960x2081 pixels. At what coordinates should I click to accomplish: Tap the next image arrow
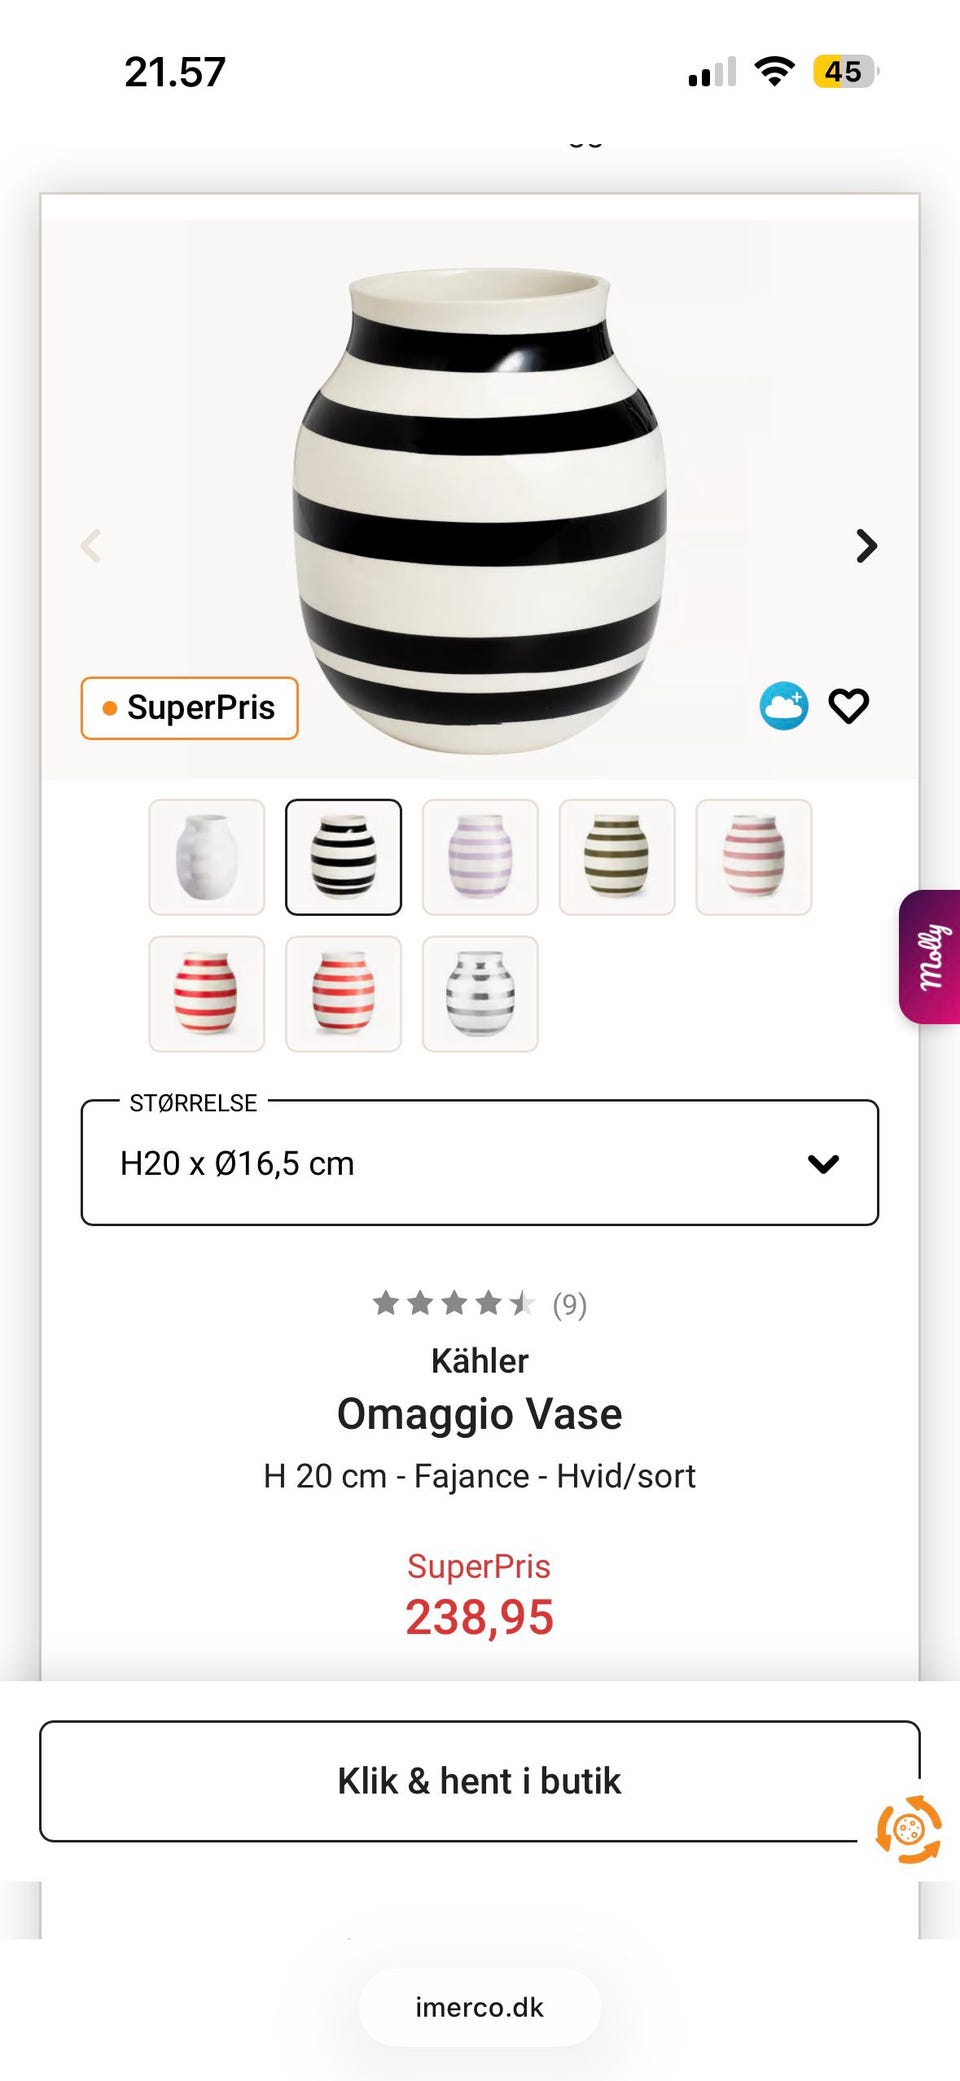click(x=866, y=546)
